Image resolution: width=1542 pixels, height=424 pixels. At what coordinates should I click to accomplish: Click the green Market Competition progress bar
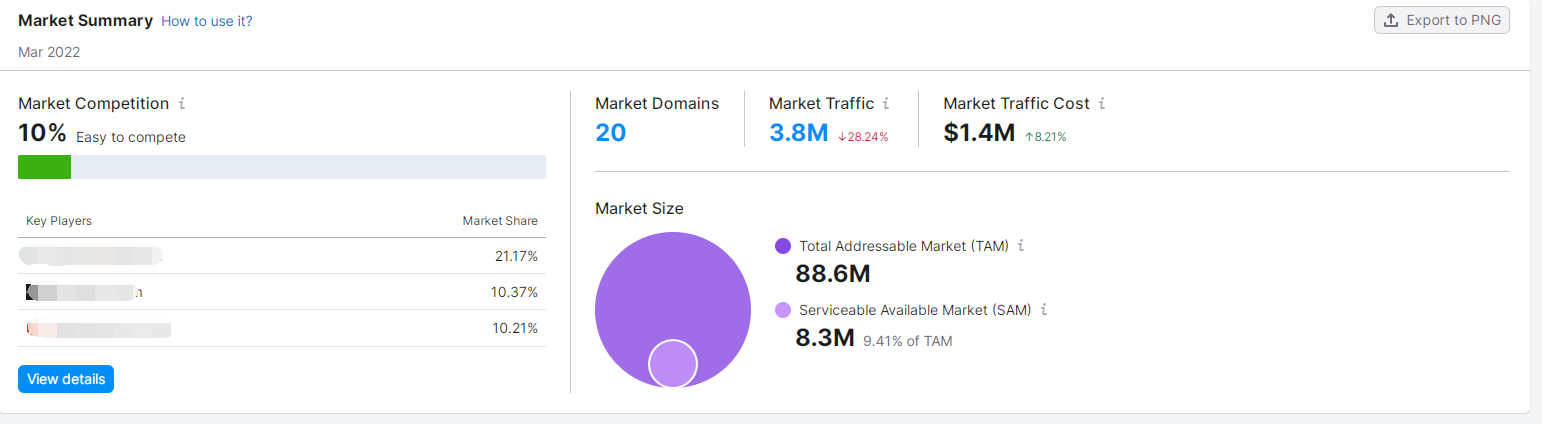point(44,167)
